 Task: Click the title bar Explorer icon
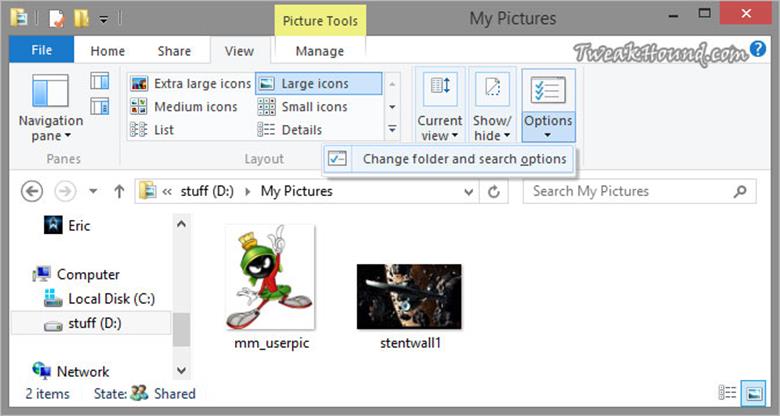click(19, 19)
